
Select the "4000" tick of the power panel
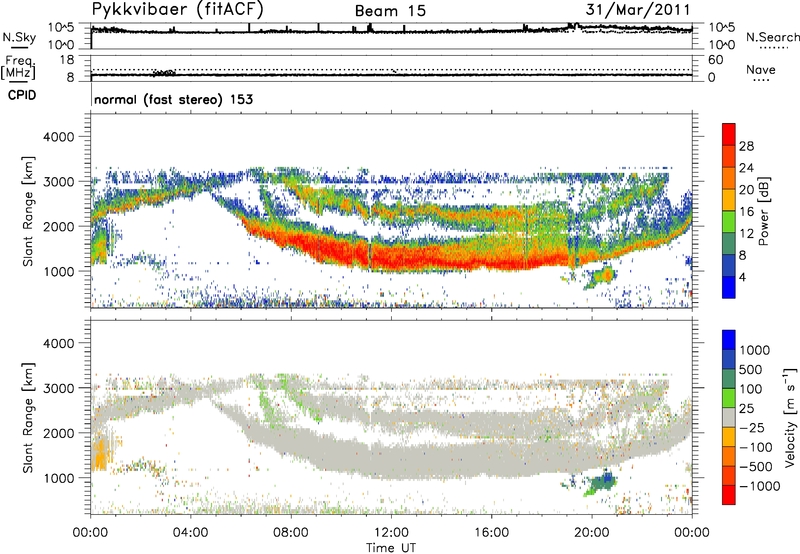59,137
